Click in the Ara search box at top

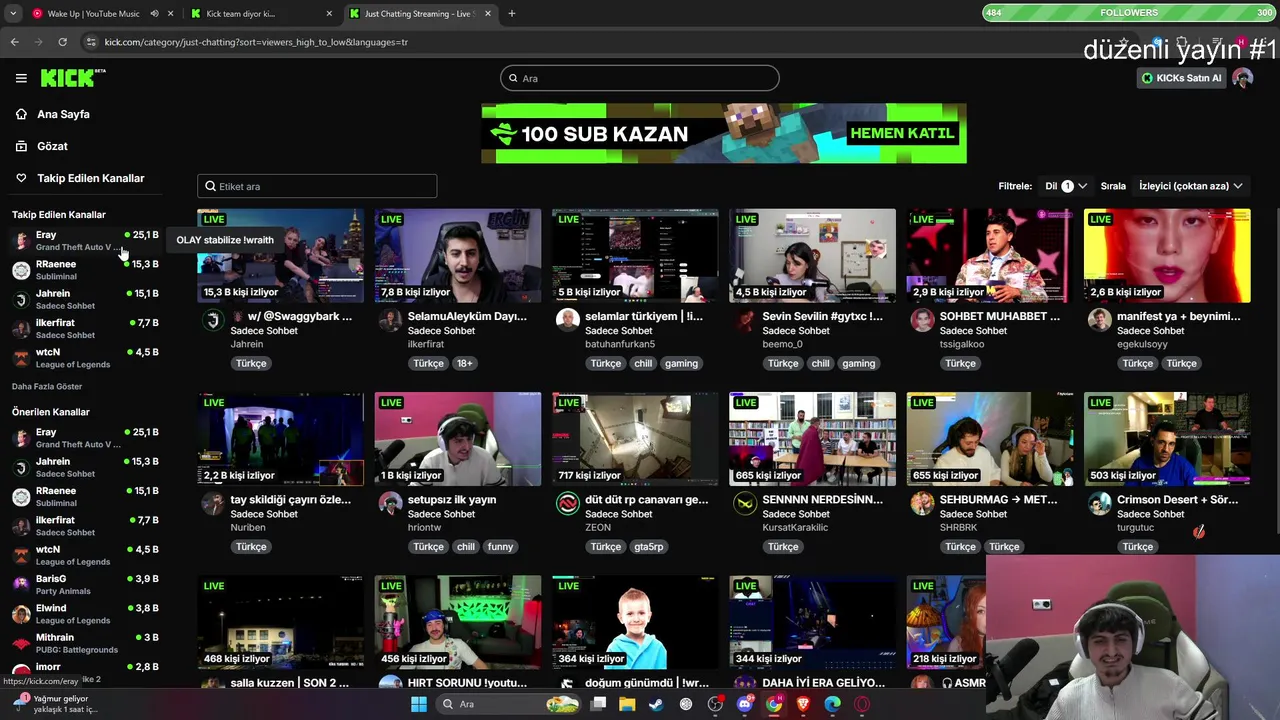click(640, 78)
